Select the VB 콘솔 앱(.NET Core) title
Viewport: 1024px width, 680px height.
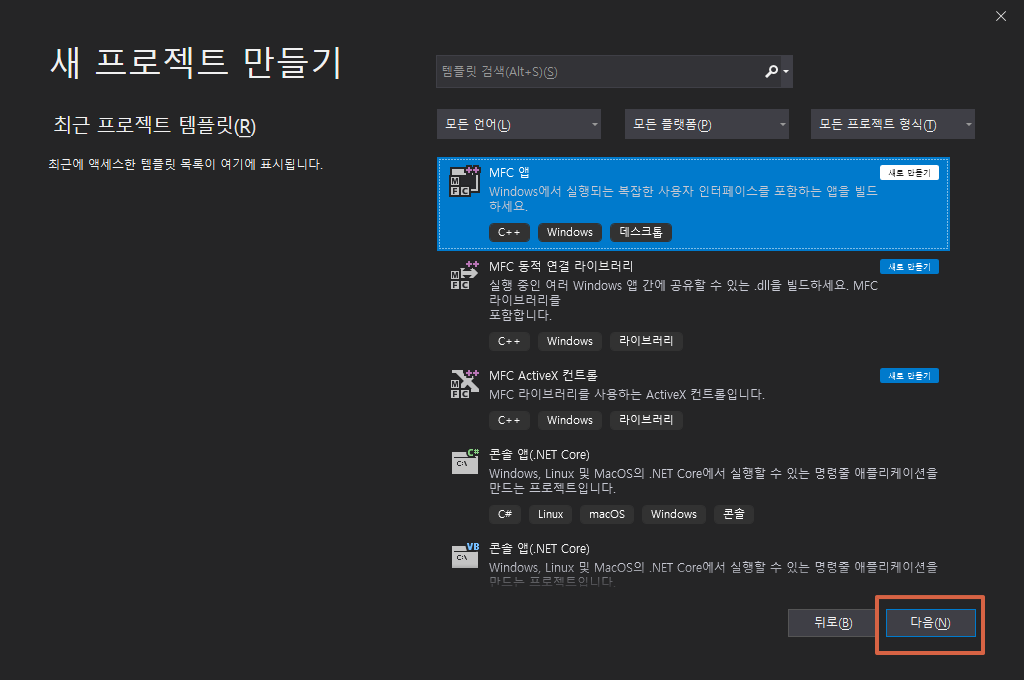click(539, 549)
